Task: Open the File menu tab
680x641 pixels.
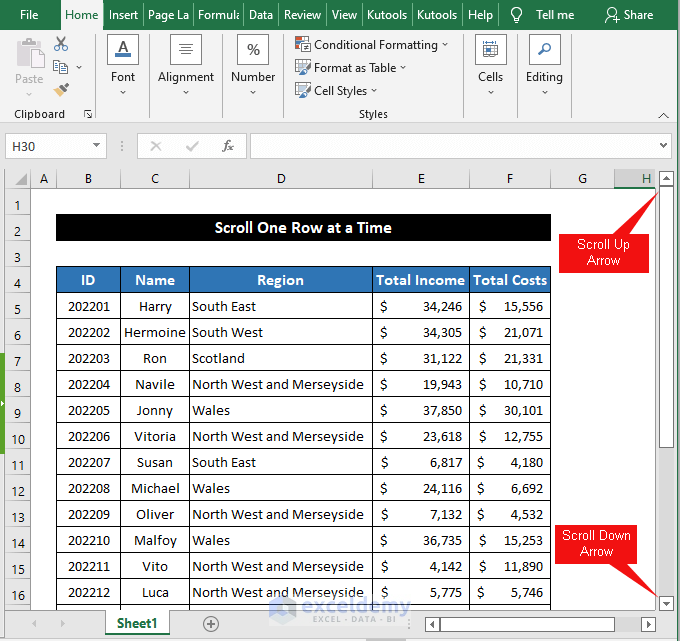Action: click(29, 15)
